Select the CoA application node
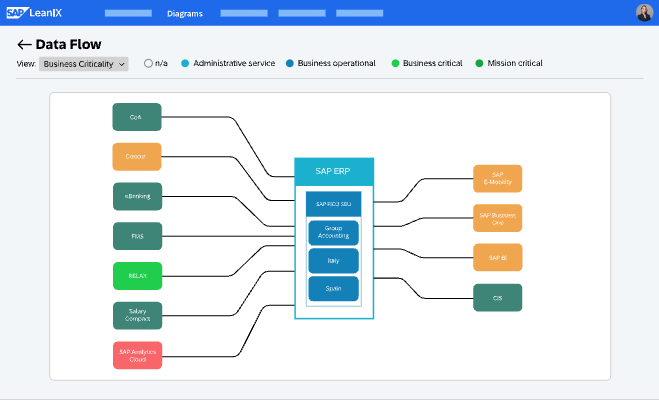This screenshot has width=659, height=400. click(x=136, y=117)
